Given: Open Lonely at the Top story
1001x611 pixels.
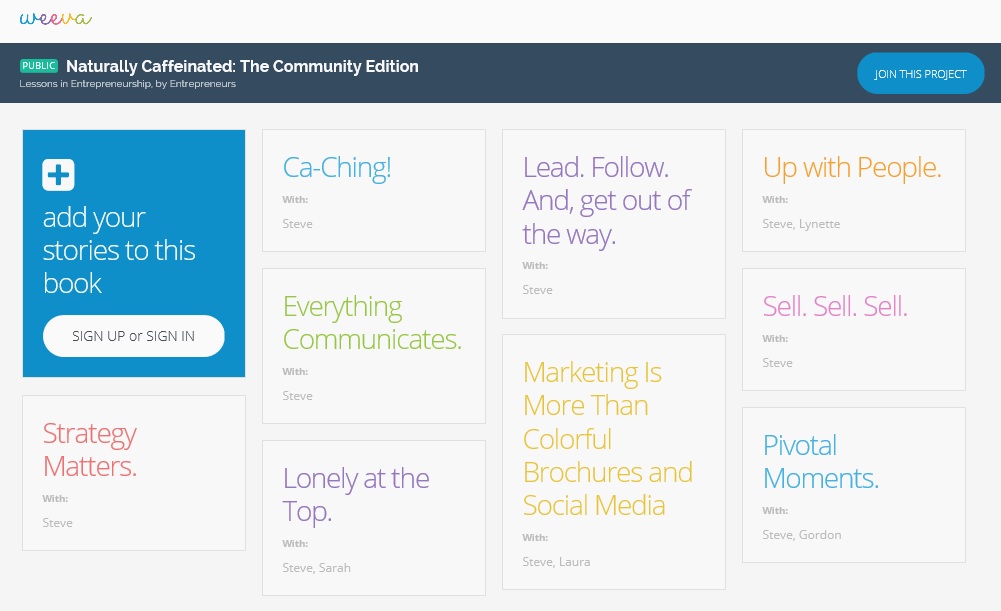Looking at the screenshot, I should click(356, 495).
